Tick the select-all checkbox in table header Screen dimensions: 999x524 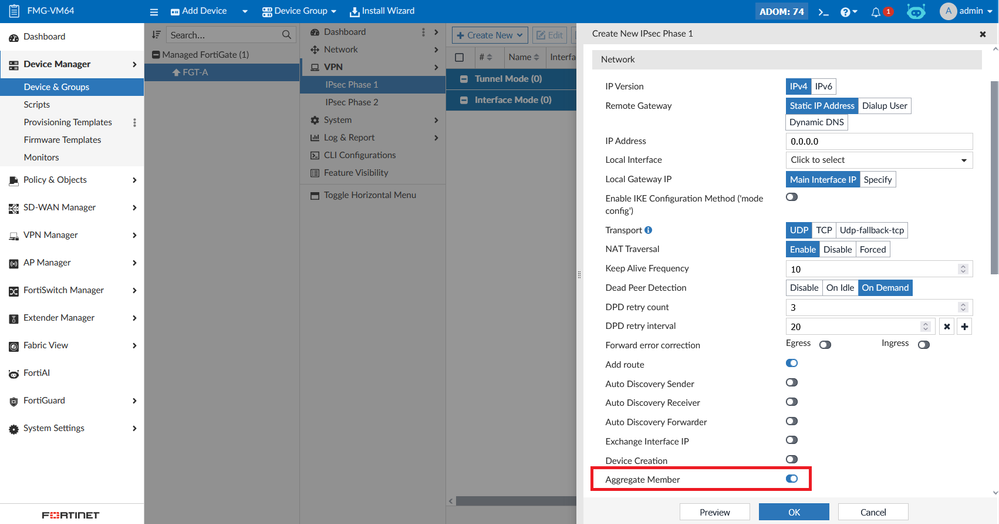click(459, 57)
